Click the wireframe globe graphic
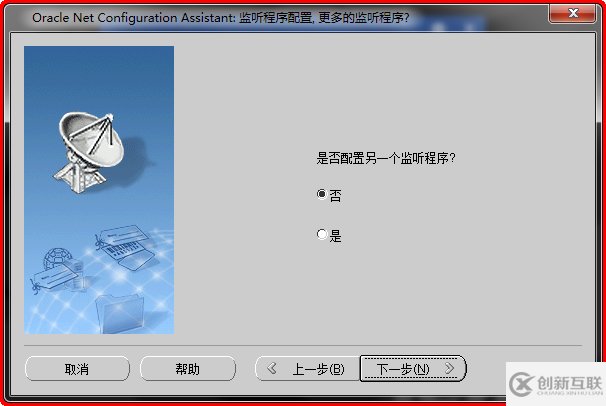606x406 pixels. pyautogui.click(x=58, y=259)
